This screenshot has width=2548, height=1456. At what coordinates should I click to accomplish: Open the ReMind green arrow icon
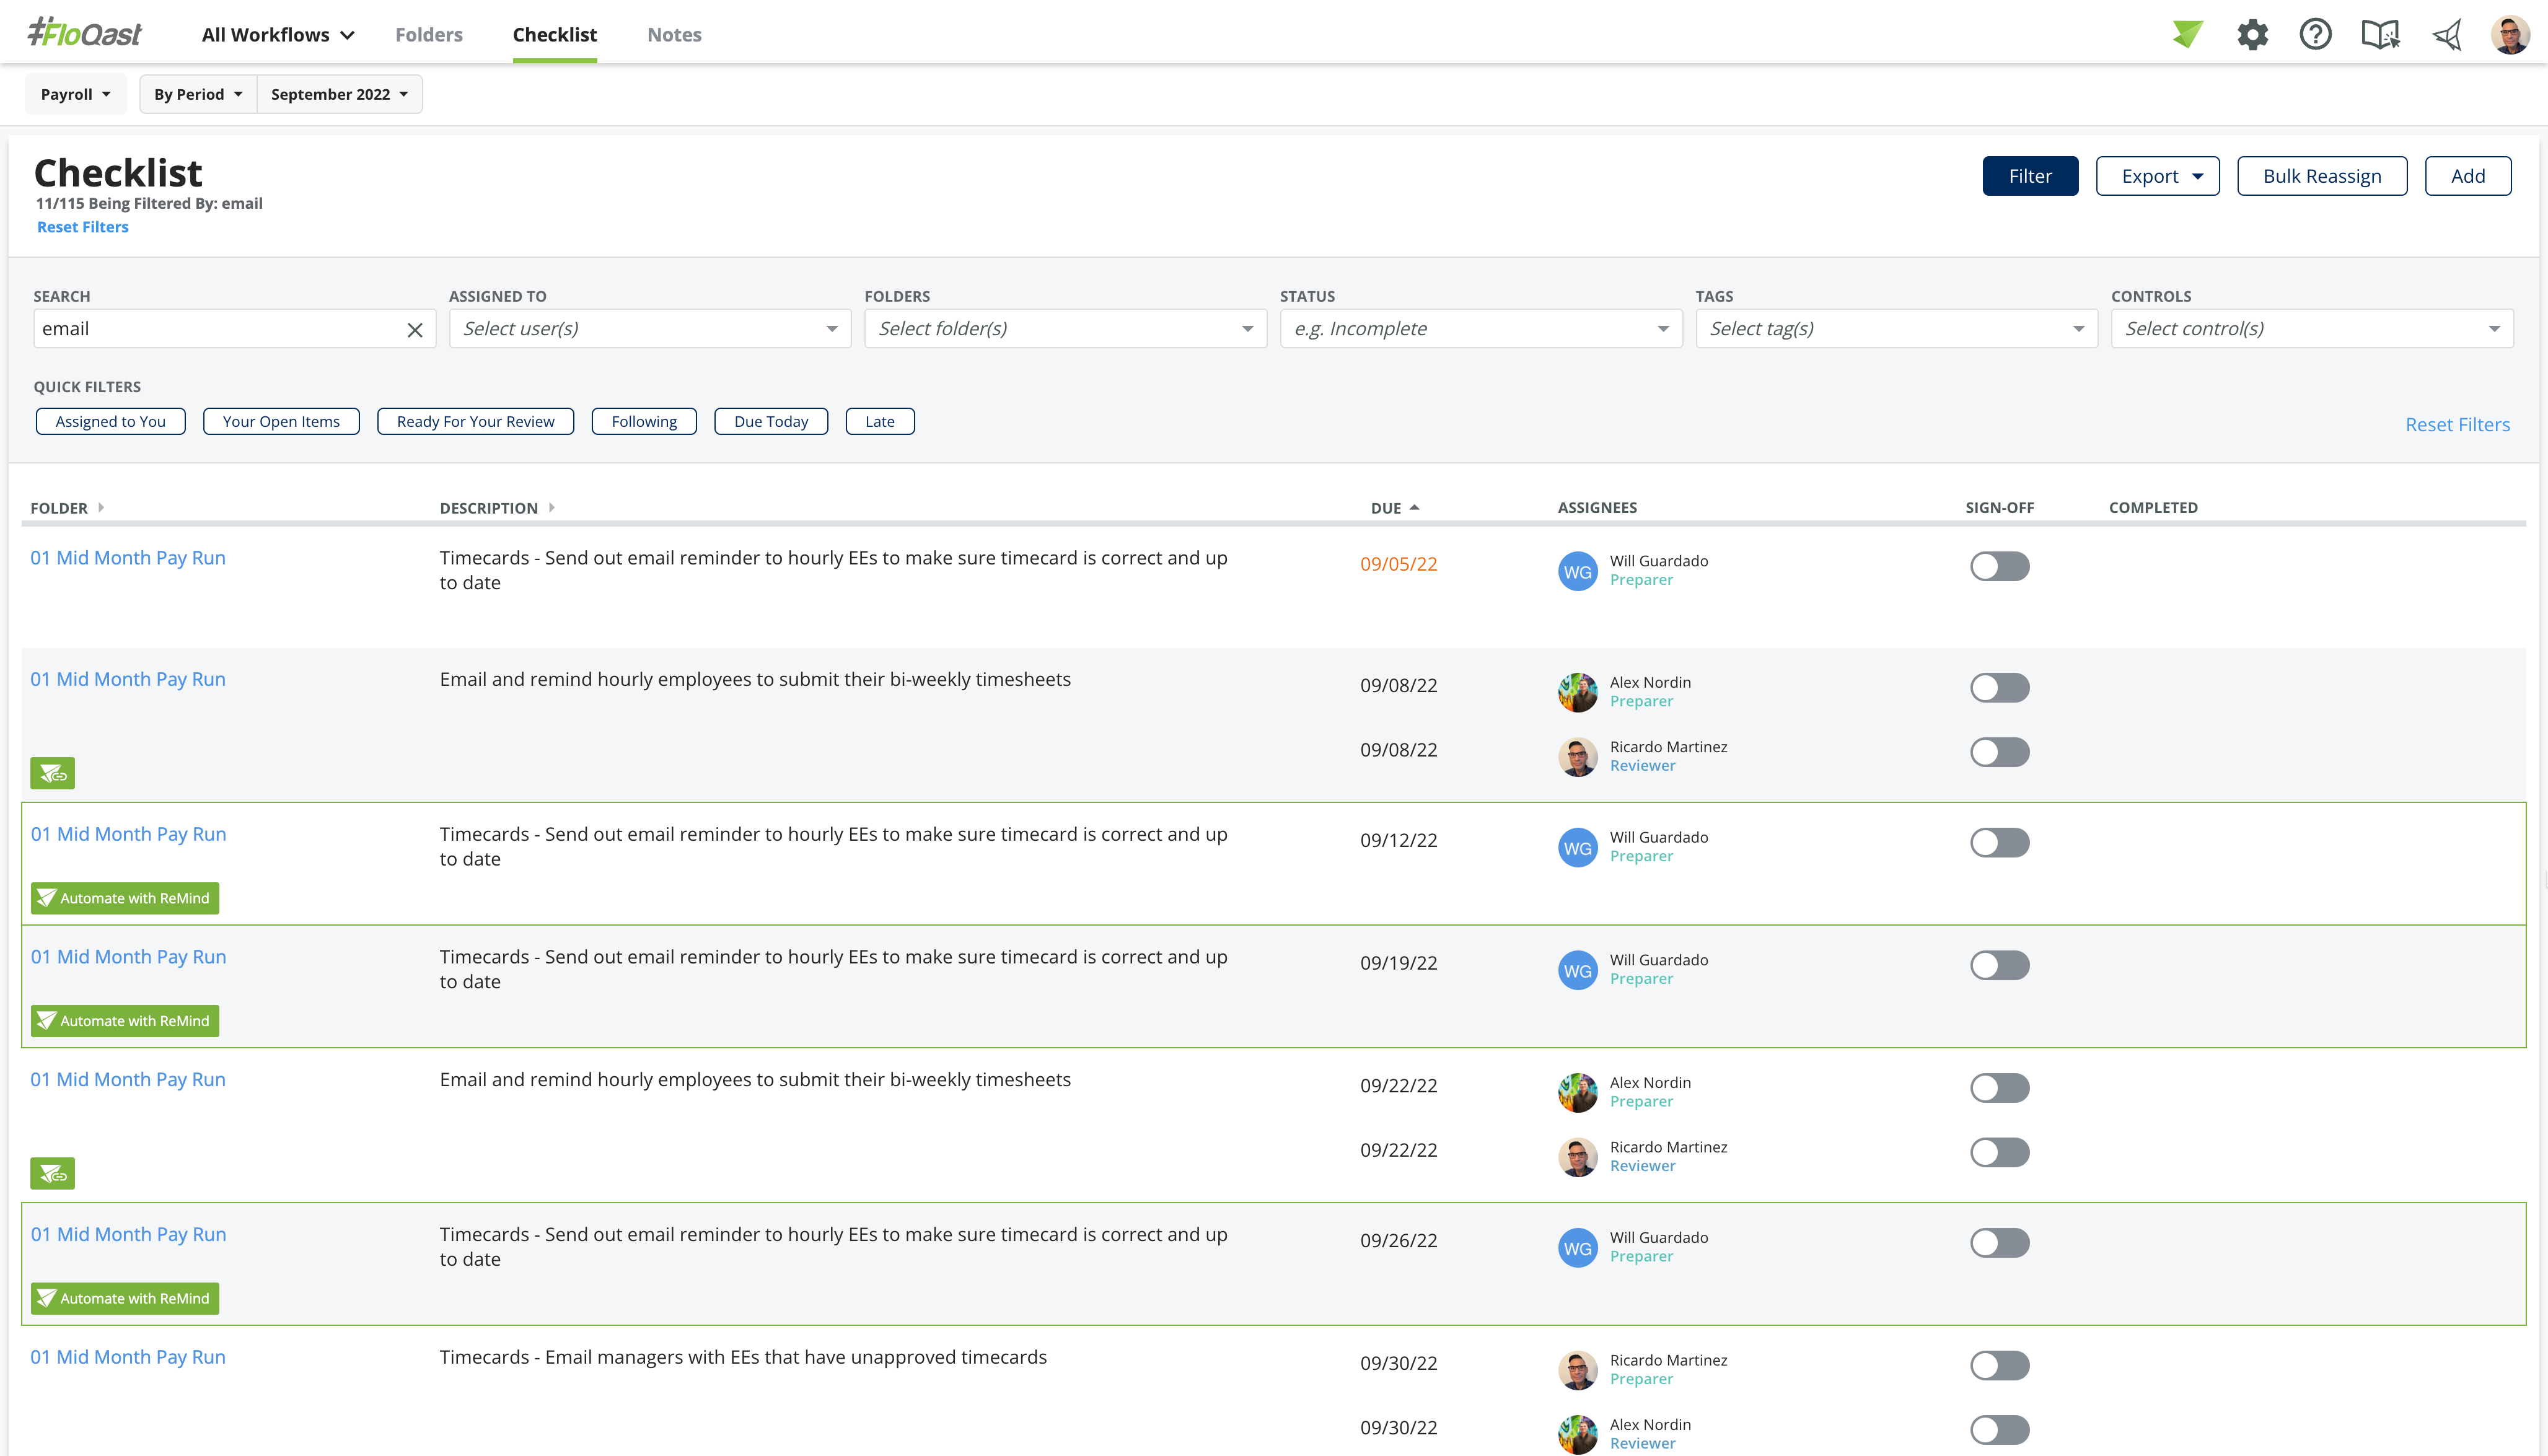2187,34
